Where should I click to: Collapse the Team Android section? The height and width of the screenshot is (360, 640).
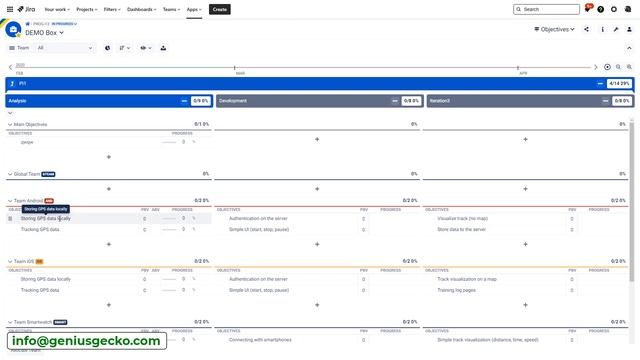coord(10,201)
